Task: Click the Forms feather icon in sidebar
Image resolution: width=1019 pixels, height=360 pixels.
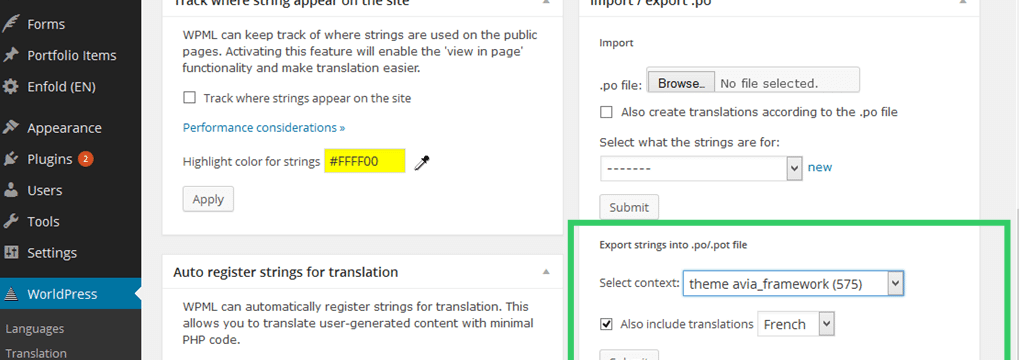Action: pos(10,24)
